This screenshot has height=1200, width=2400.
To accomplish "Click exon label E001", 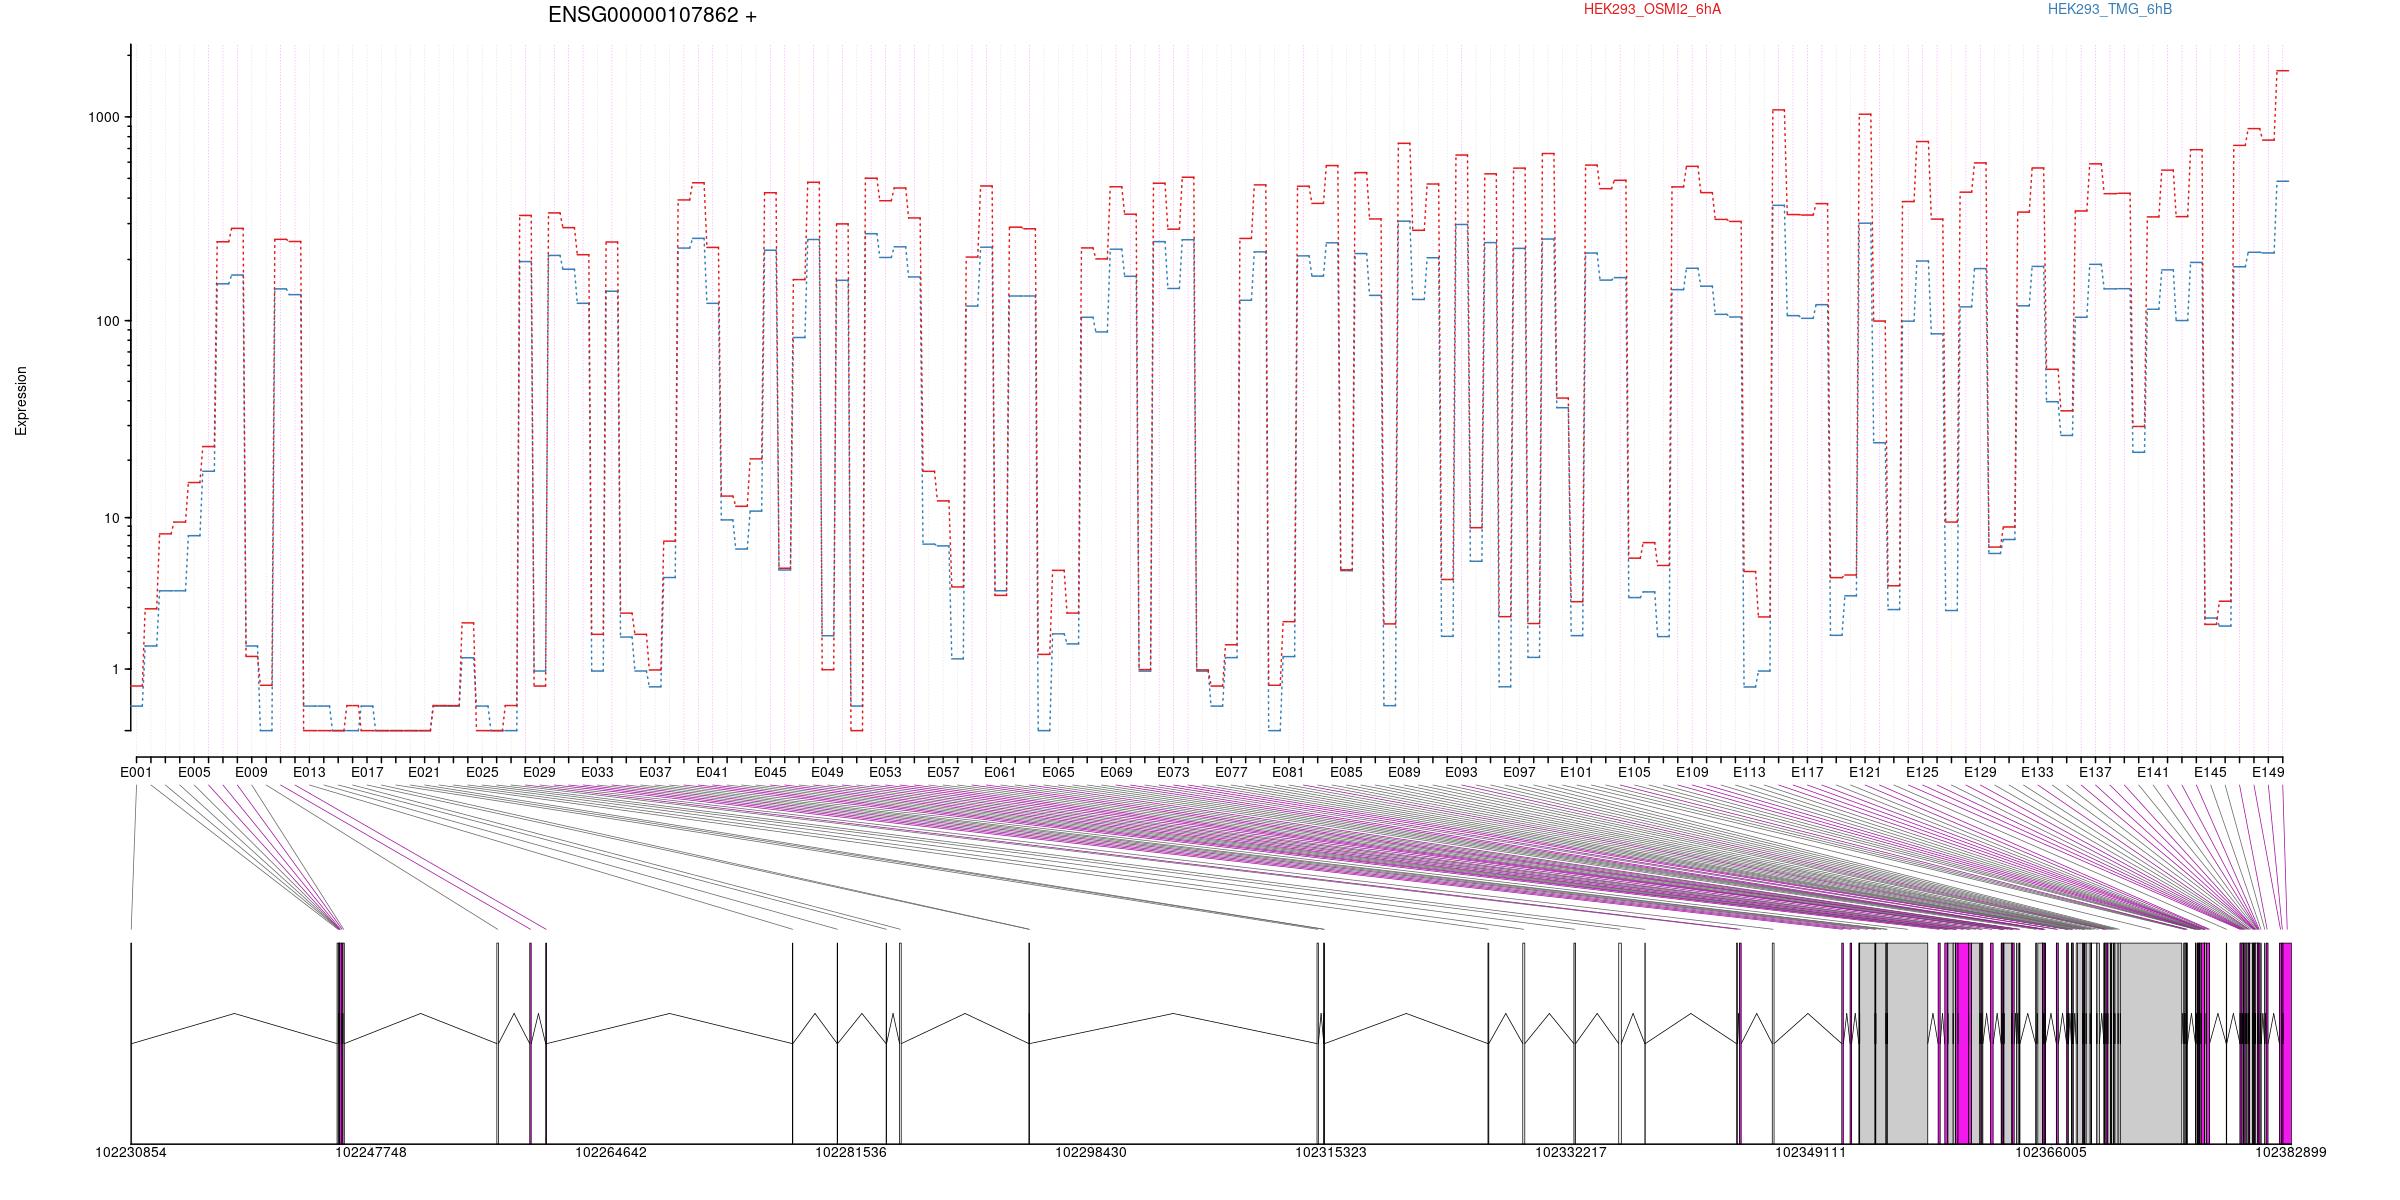I will tap(136, 773).
